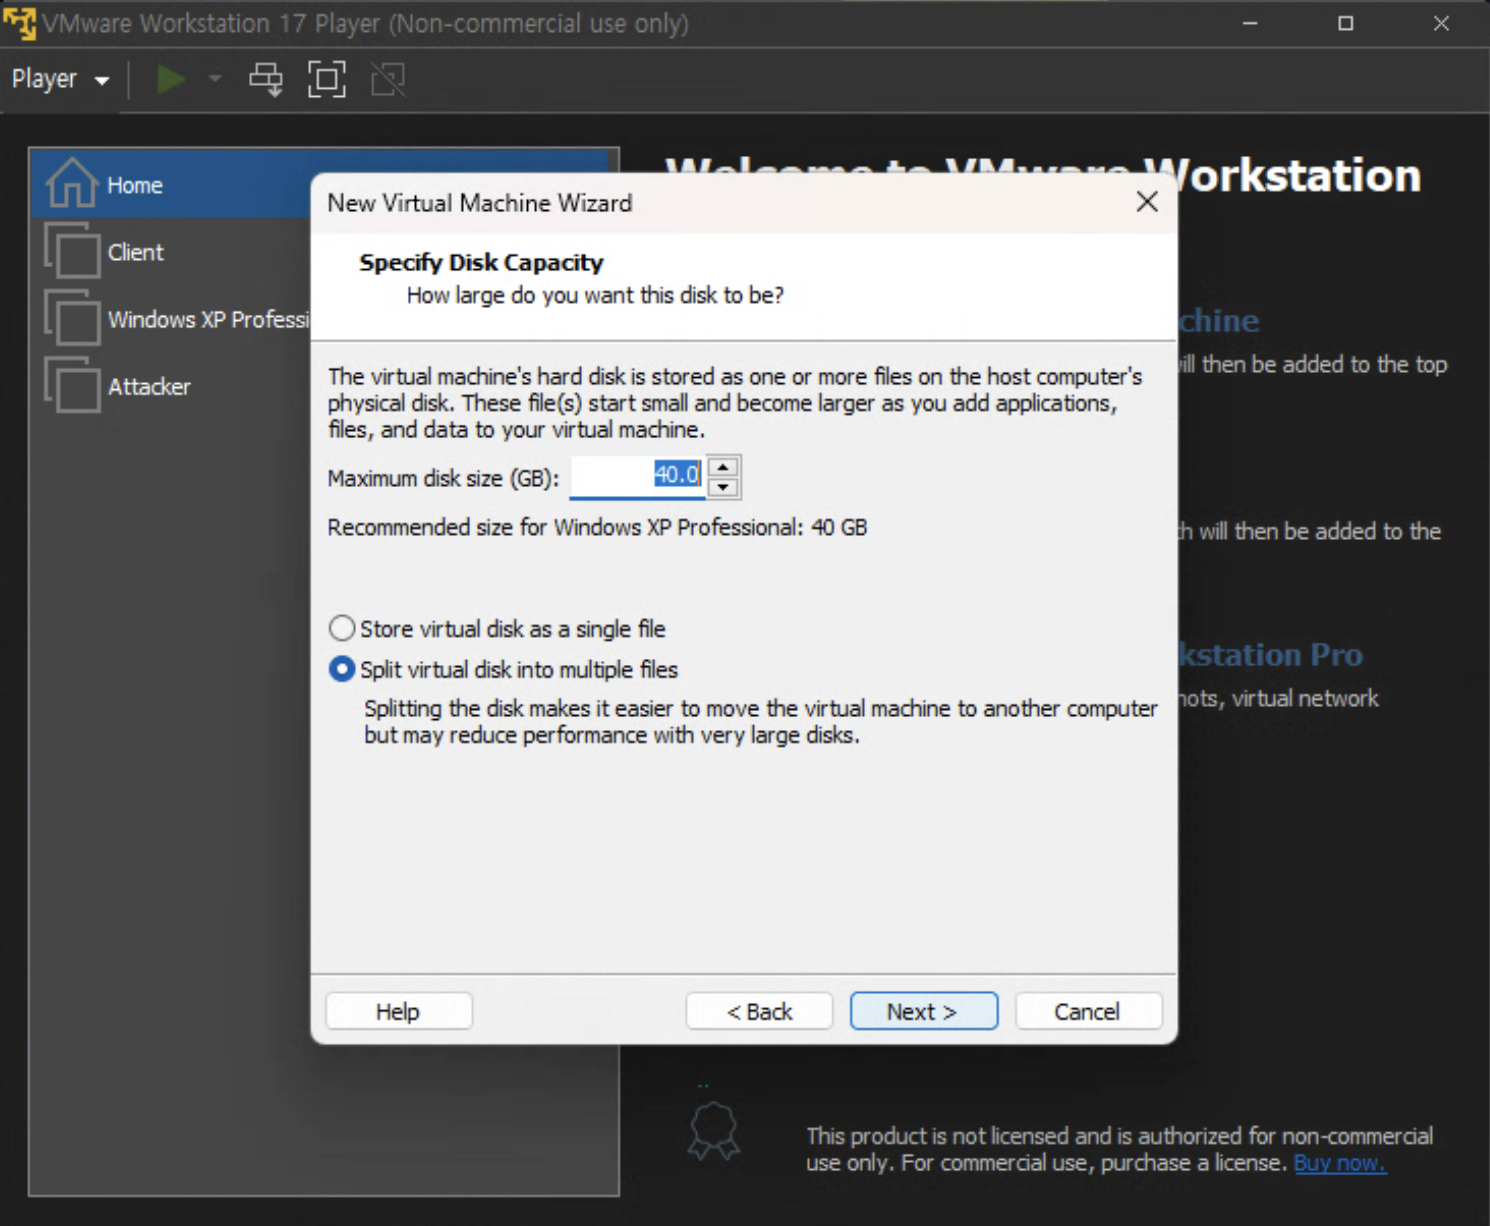Click the Client VM icon
The height and width of the screenshot is (1226, 1490).
(72, 250)
